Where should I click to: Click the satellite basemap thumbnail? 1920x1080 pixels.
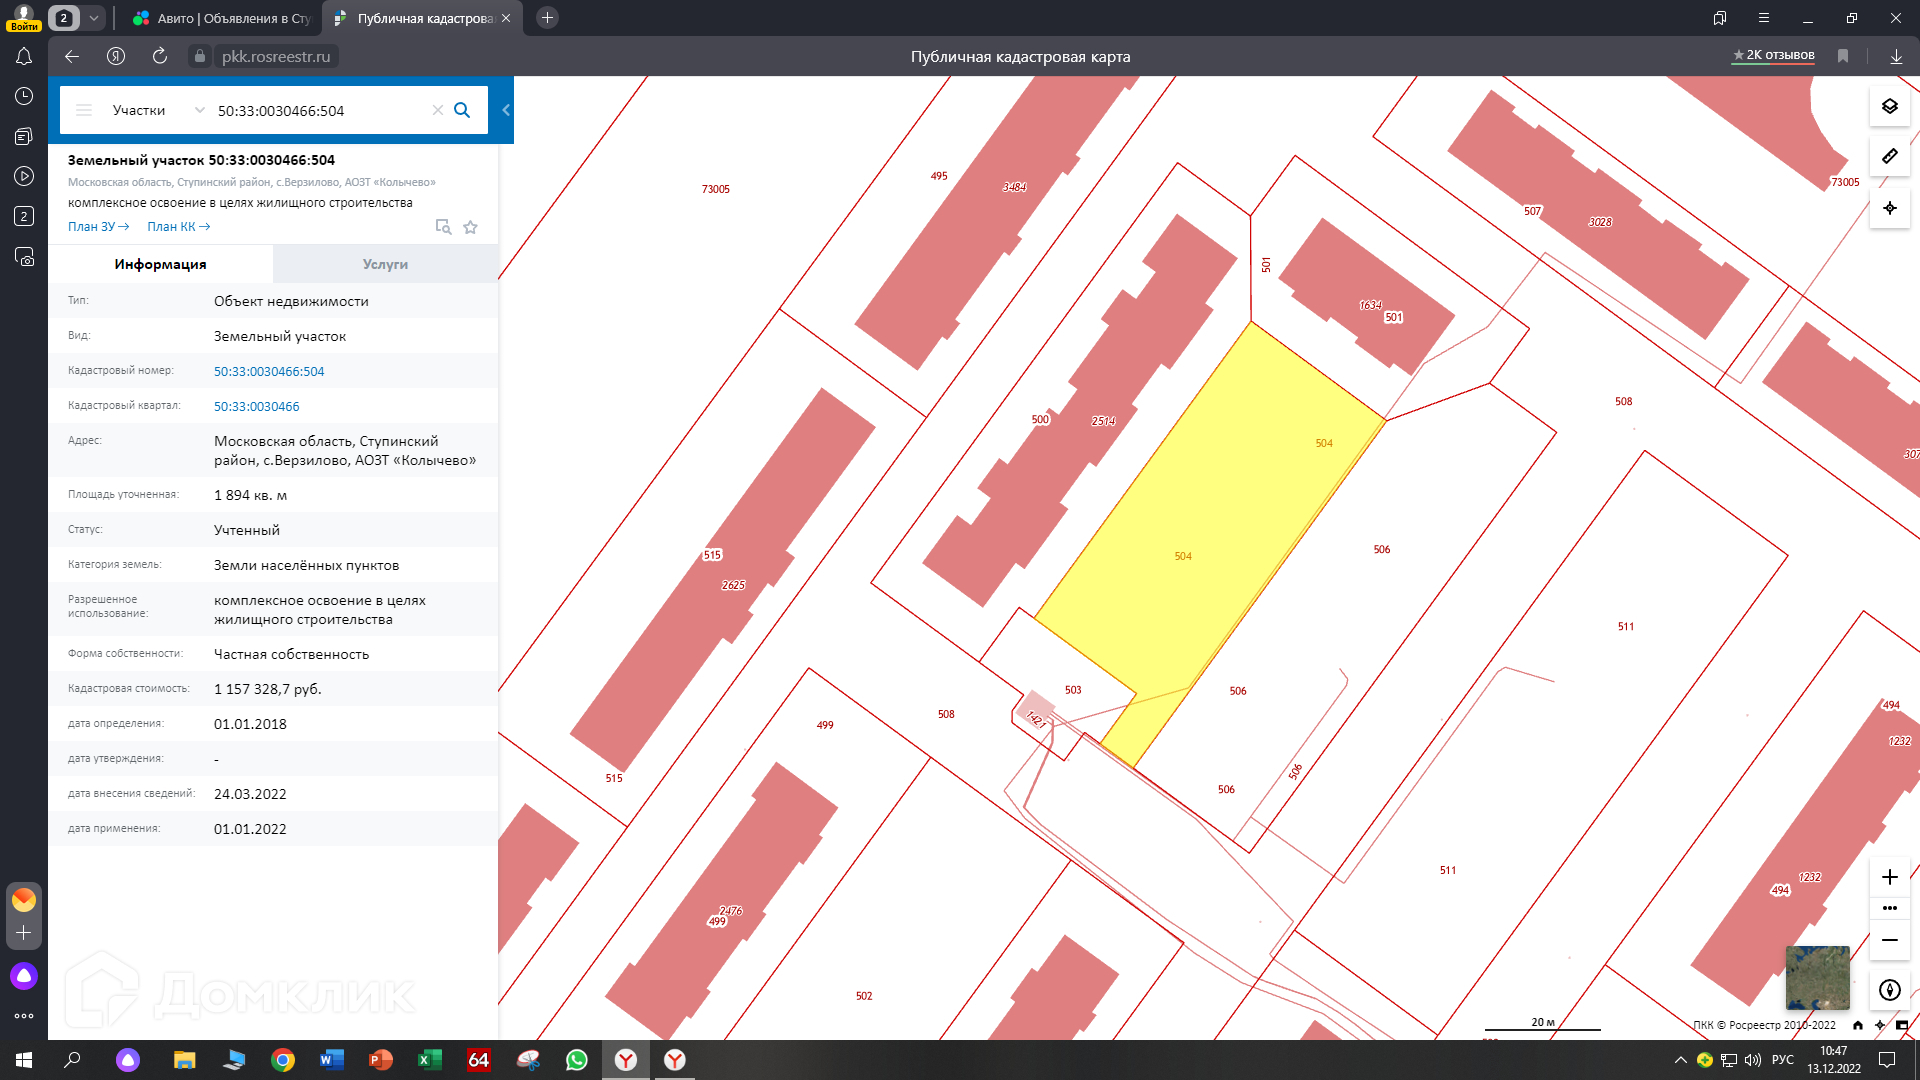point(1817,977)
